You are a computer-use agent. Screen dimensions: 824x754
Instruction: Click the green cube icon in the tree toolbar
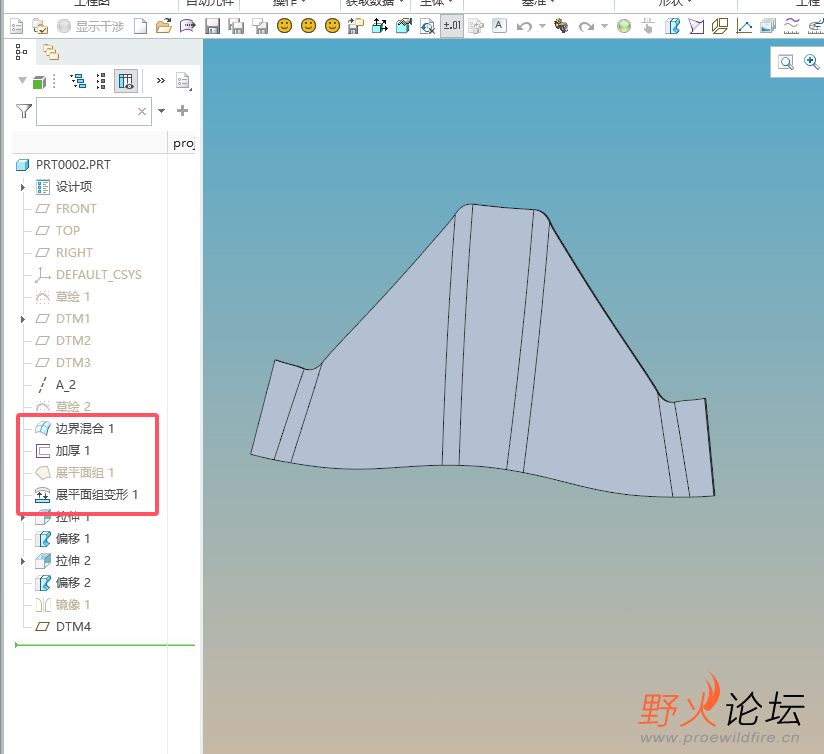coord(39,82)
